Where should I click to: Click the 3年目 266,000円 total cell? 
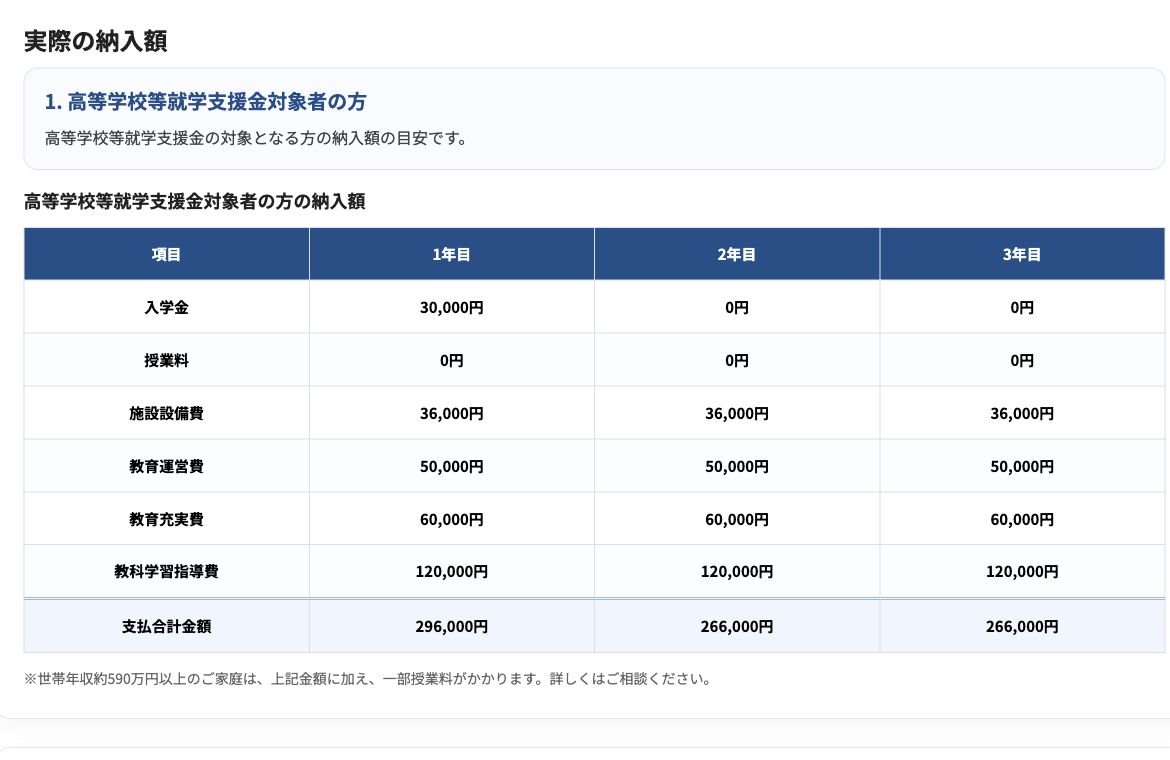[1022, 626]
